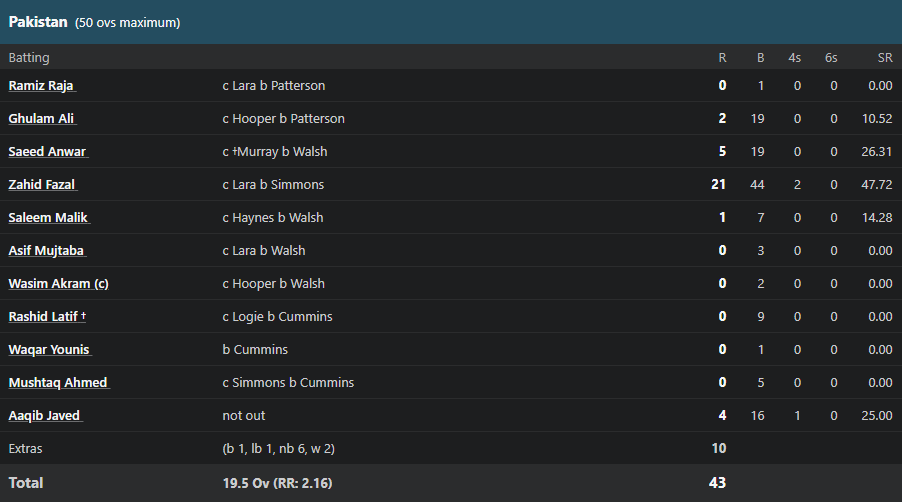902x502 pixels.
Task: View Mushtaq Ahmed player page
Action: 59,383
